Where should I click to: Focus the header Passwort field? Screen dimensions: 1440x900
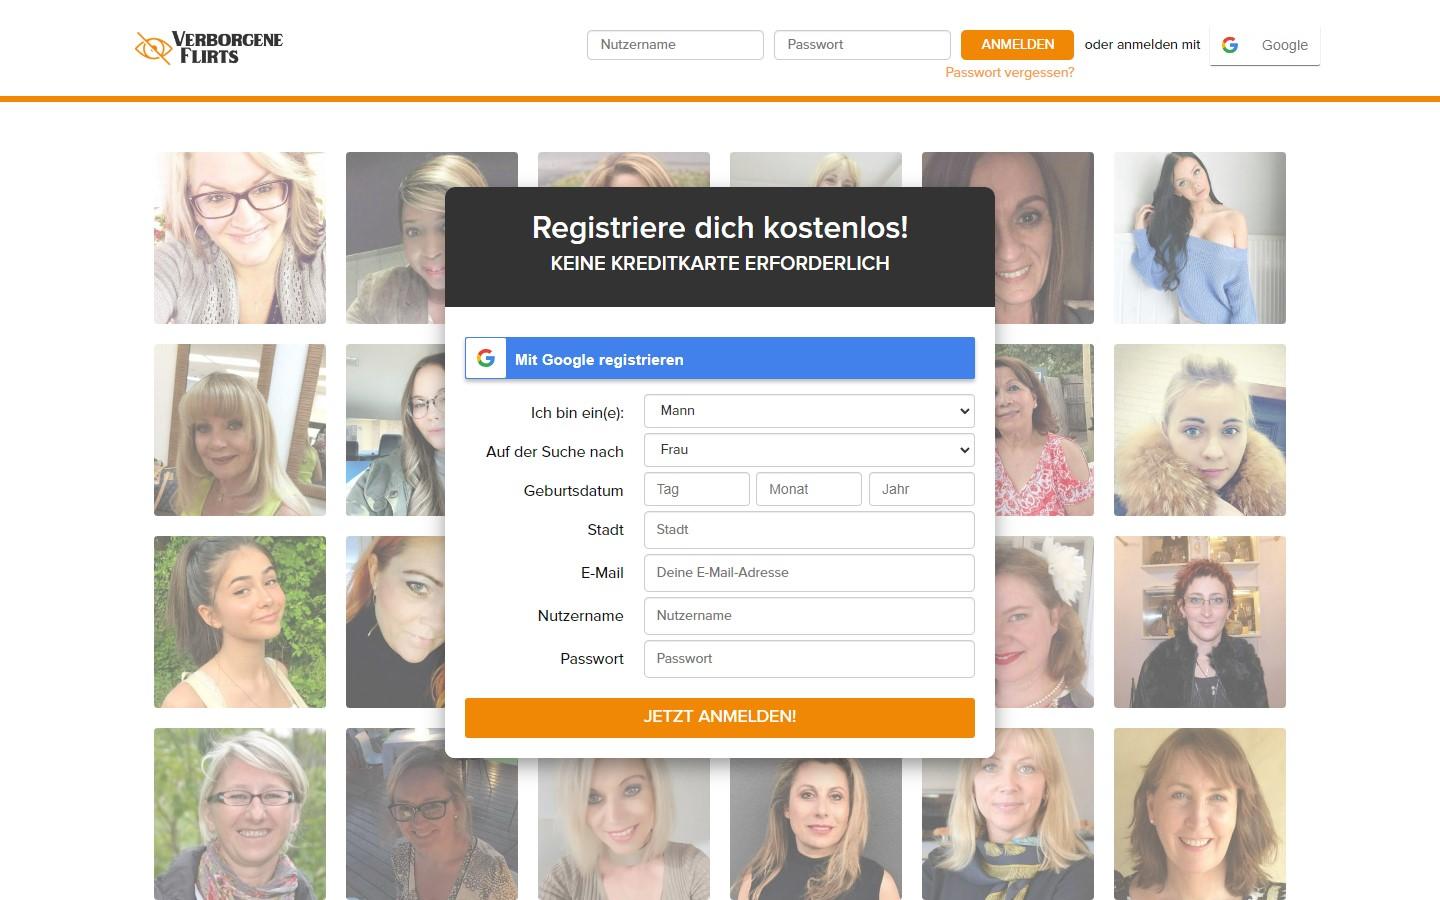click(x=862, y=45)
